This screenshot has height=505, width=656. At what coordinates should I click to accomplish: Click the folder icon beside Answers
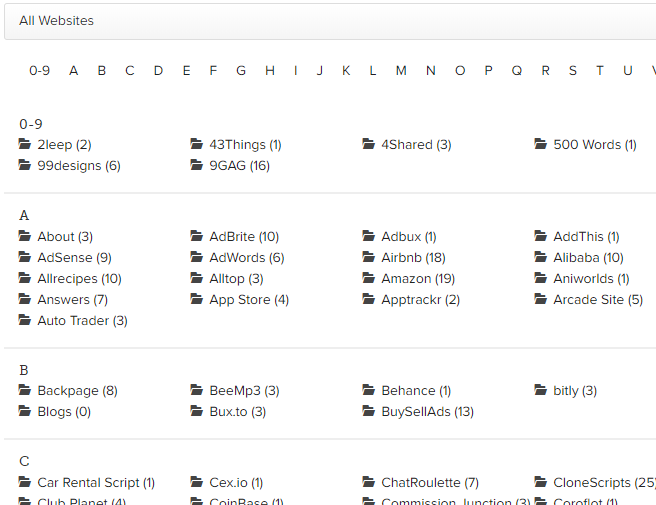point(25,299)
